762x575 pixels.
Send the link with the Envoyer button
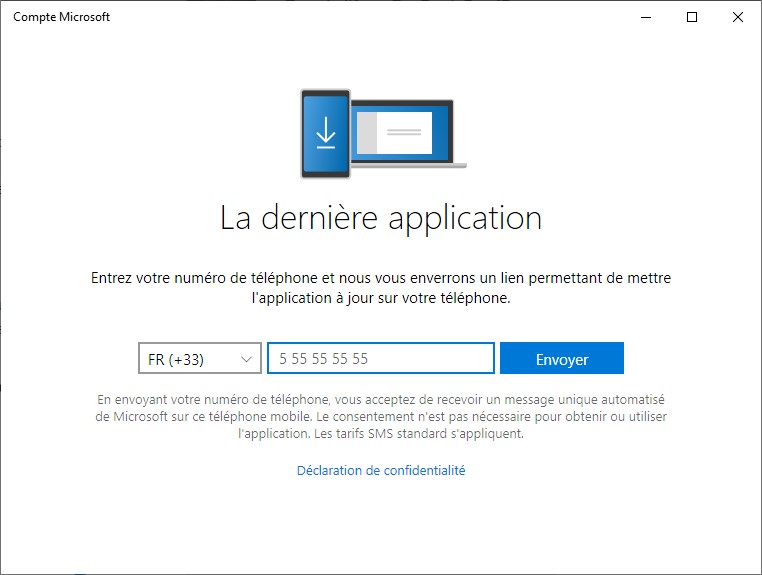click(x=562, y=358)
